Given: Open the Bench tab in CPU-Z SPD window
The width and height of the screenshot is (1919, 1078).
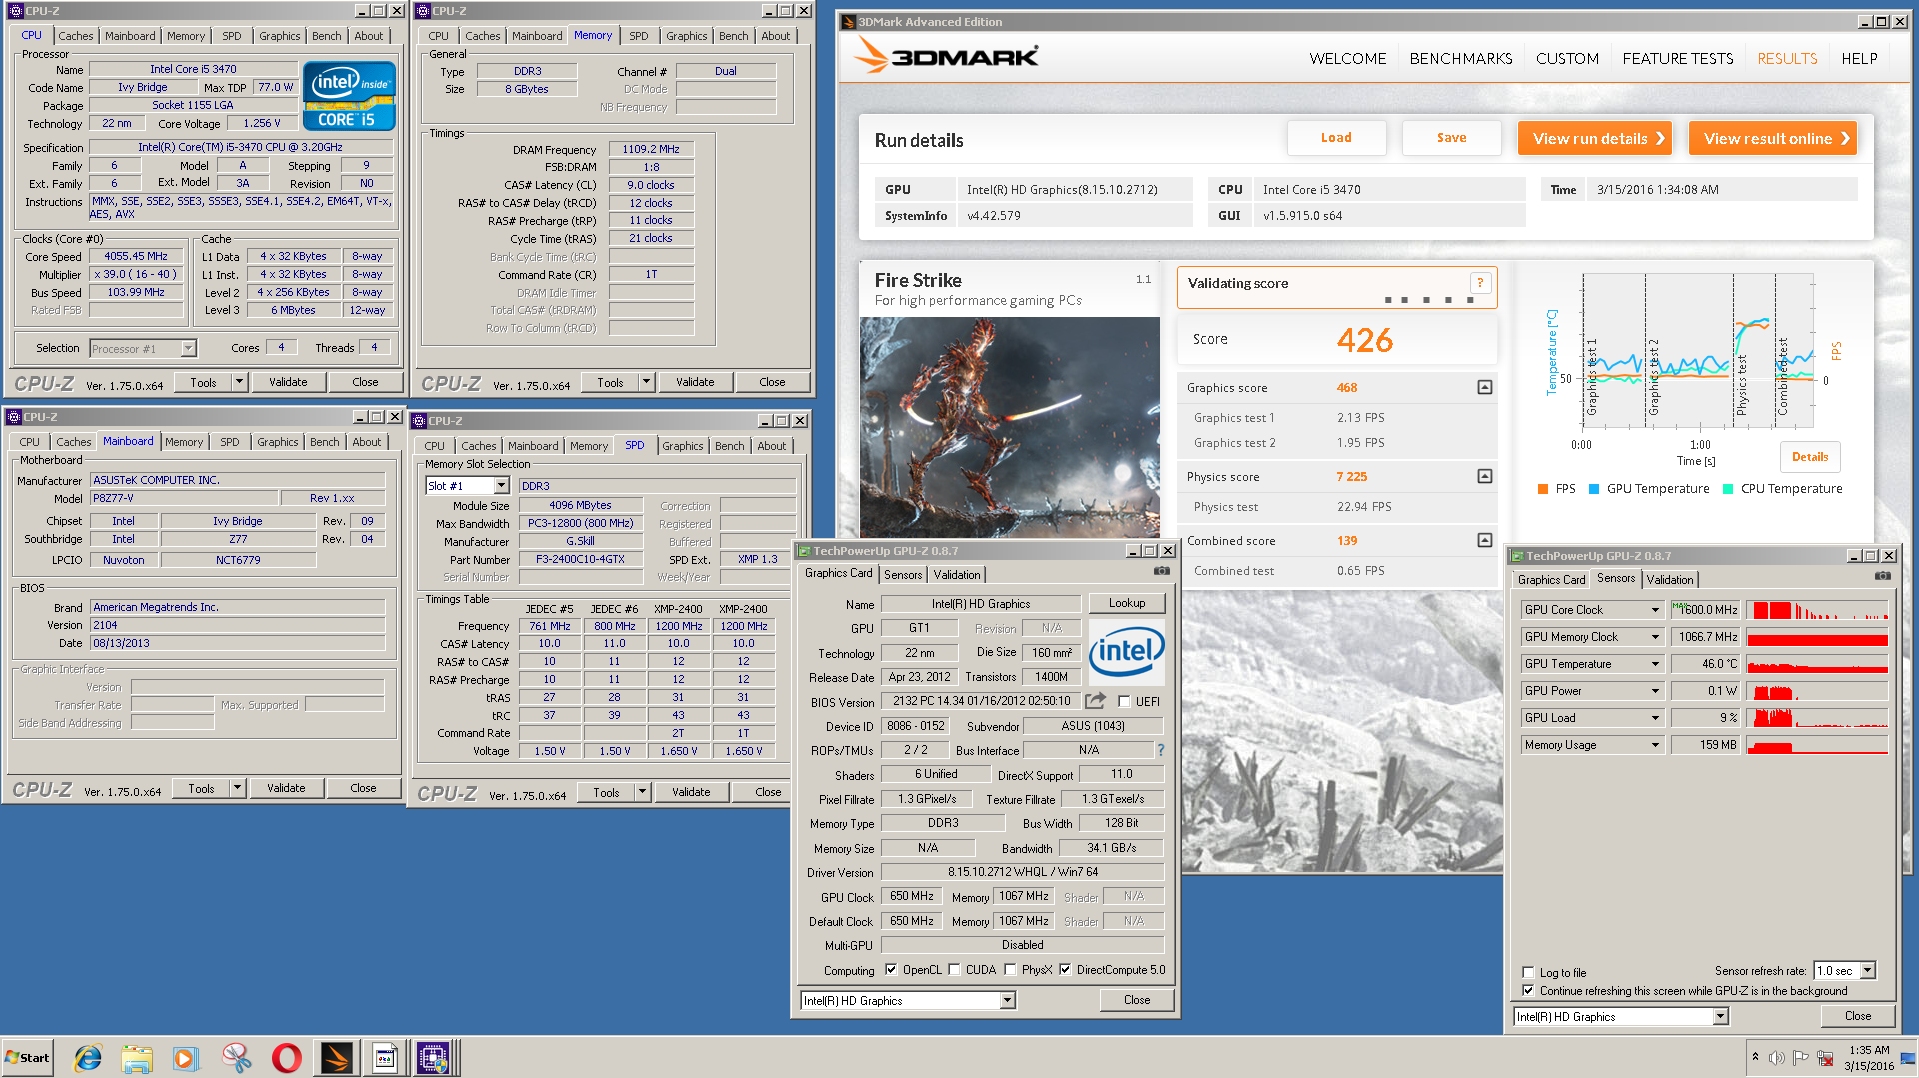Looking at the screenshot, I should click(729, 446).
